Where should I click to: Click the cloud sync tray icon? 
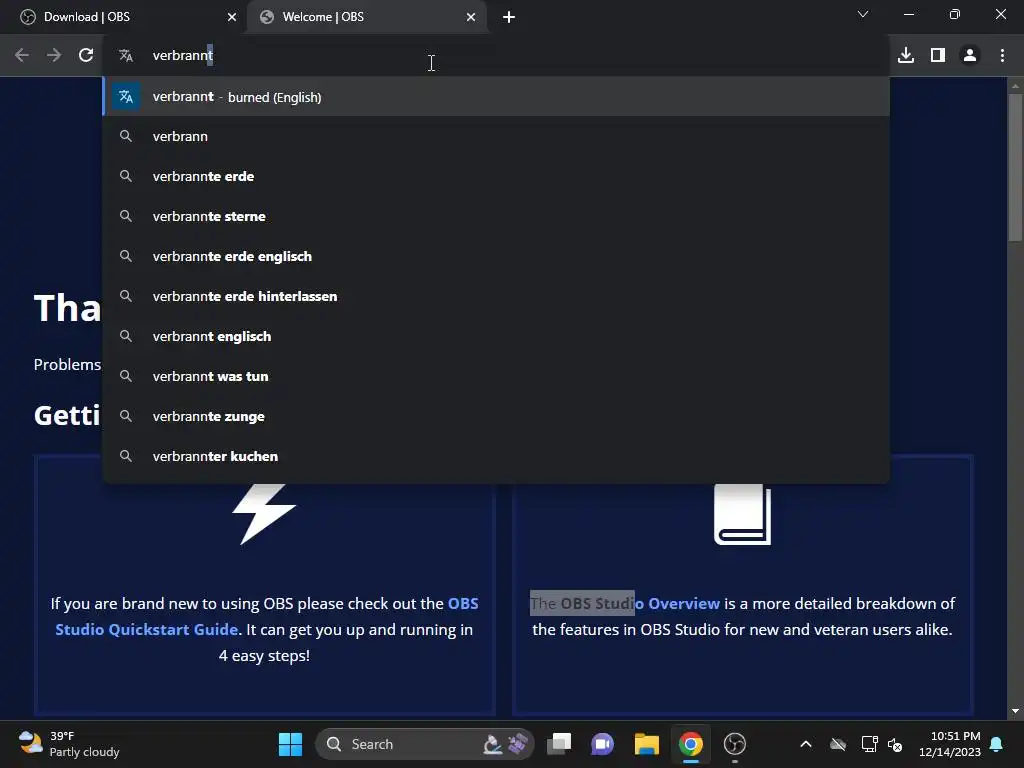point(838,744)
